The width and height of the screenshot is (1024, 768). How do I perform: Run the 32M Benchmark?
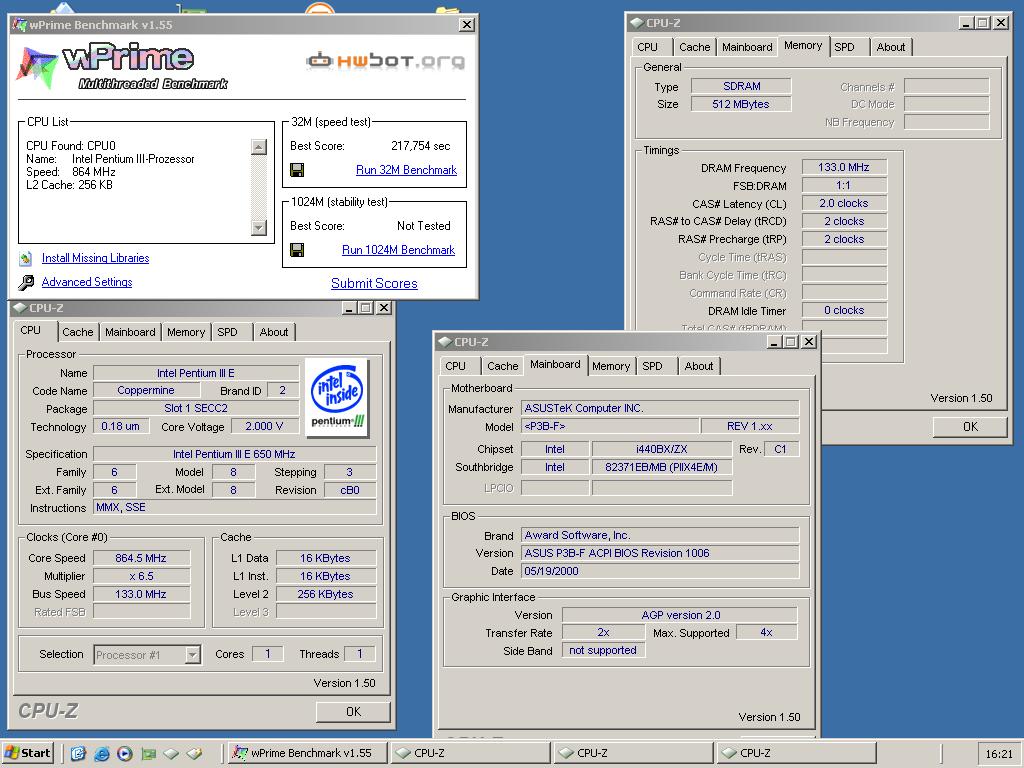coord(406,170)
